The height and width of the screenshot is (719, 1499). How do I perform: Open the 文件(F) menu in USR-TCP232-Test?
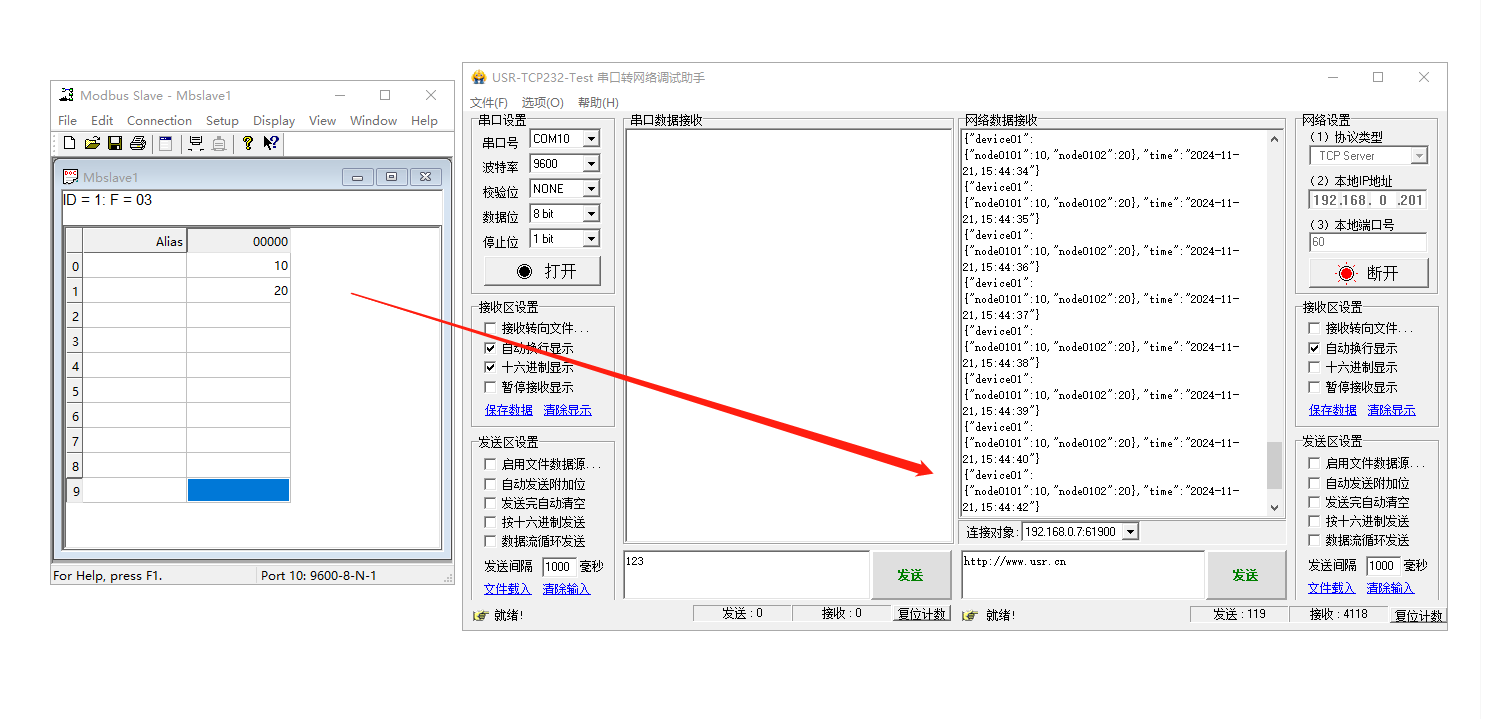coord(489,102)
